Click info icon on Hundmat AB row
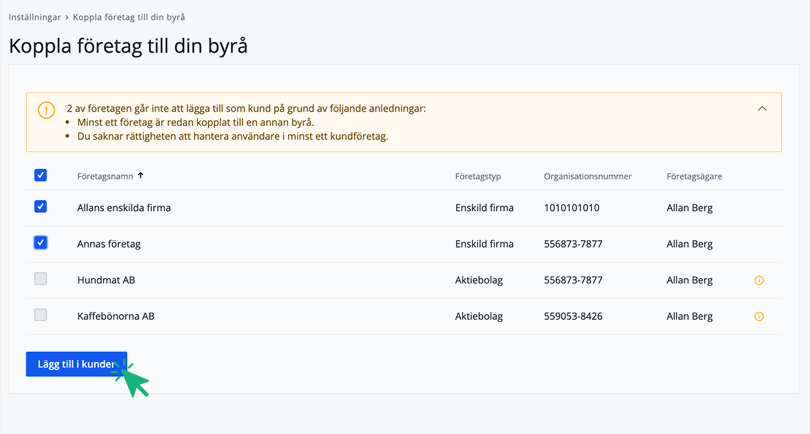The width and height of the screenshot is (810, 434). [x=759, y=281]
